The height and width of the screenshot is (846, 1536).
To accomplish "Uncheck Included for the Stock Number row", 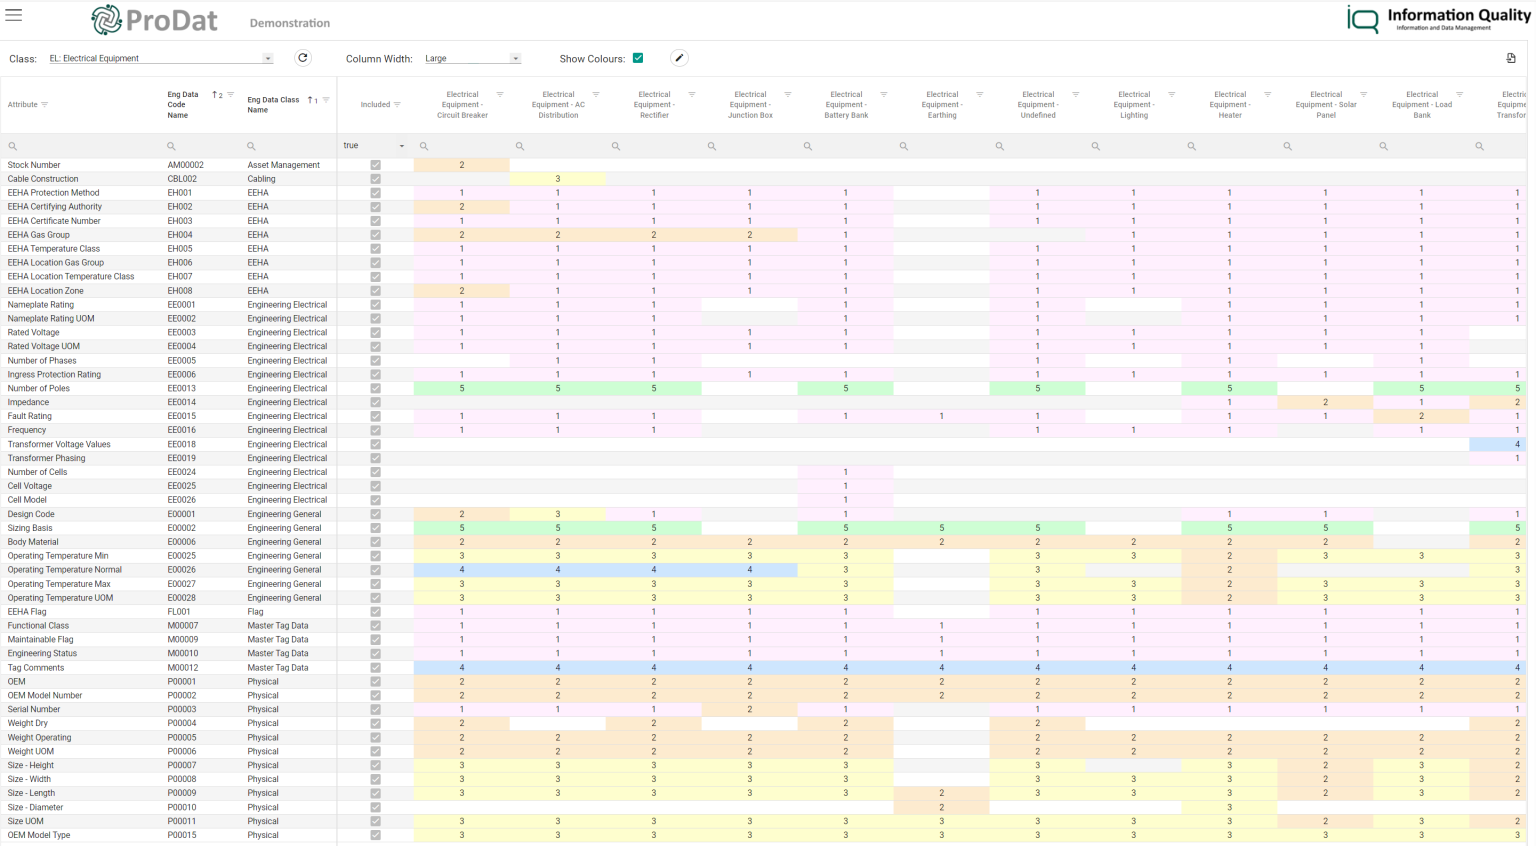I will coord(375,165).
